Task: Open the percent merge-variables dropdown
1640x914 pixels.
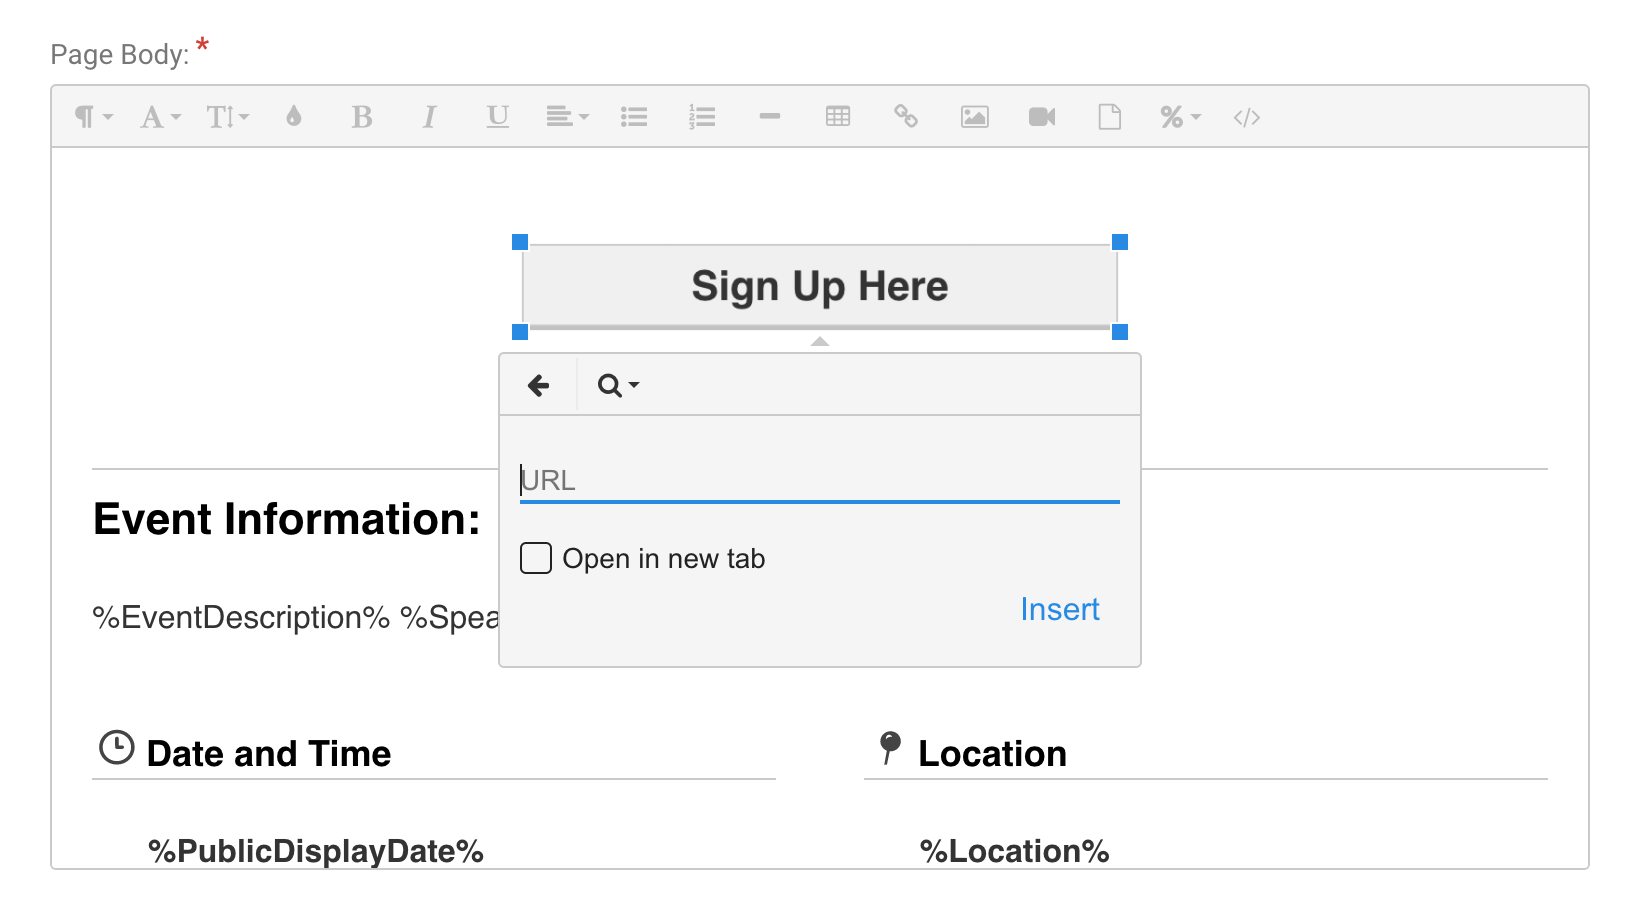Action: coord(1180,117)
